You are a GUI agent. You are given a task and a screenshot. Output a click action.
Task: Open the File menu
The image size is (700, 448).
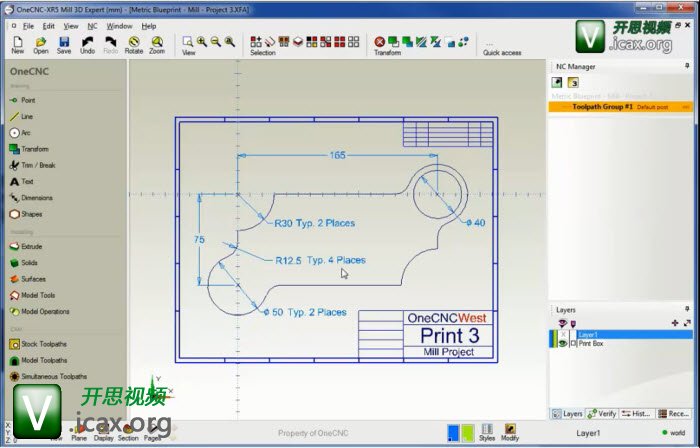tap(28, 26)
